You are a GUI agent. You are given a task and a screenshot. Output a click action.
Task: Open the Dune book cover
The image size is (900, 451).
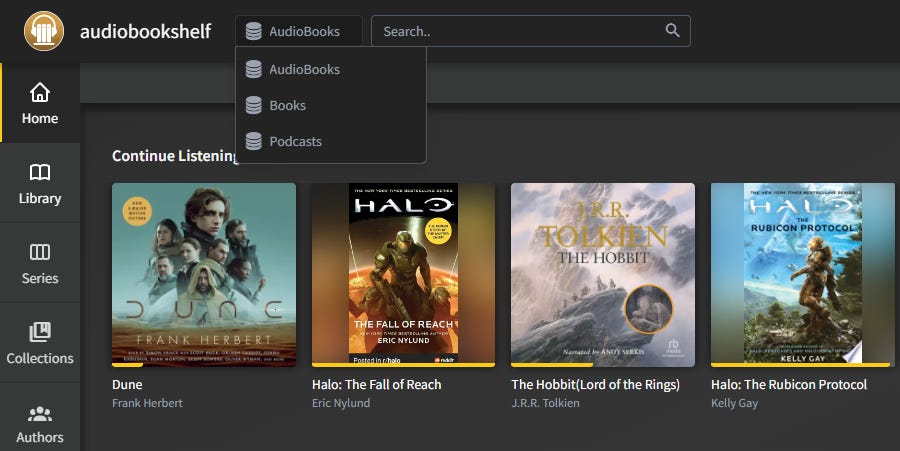click(204, 274)
